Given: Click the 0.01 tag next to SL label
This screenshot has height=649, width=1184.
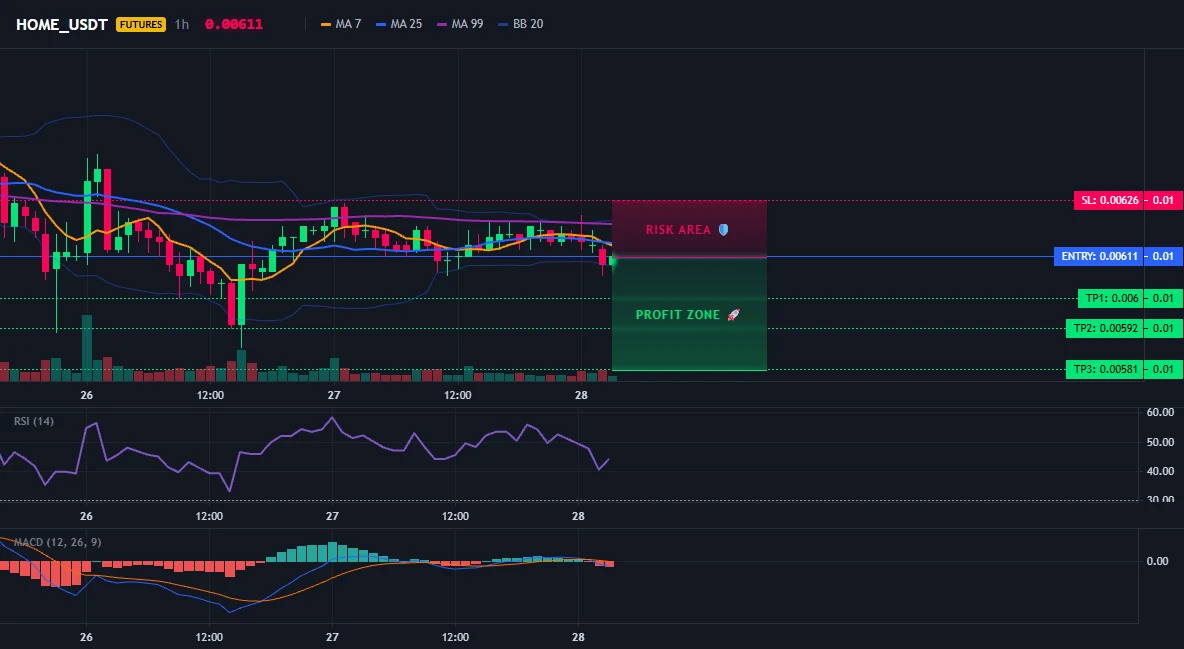Looking at the screenshot, I should click(x=1163, y=200).
